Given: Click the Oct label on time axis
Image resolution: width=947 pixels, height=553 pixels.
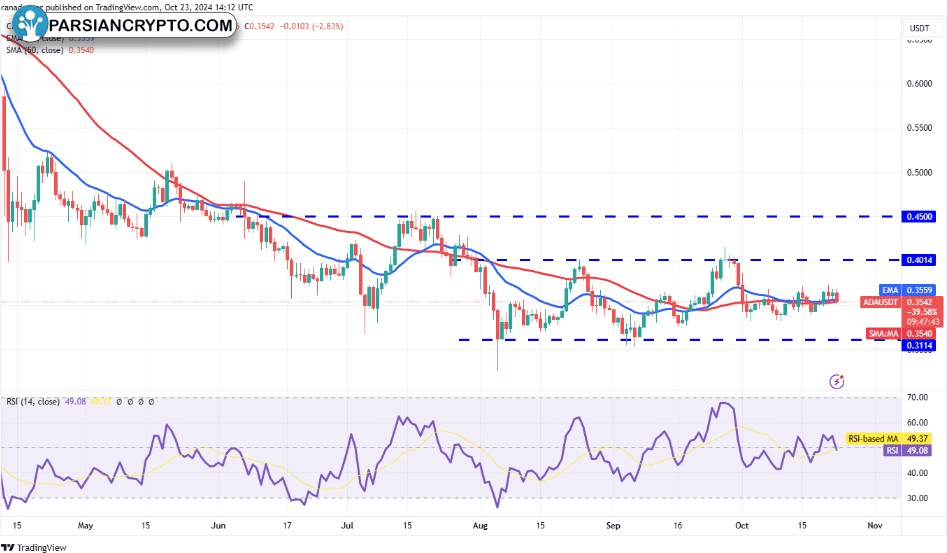Looking at the screenshot, I should (x=742, y=526).
